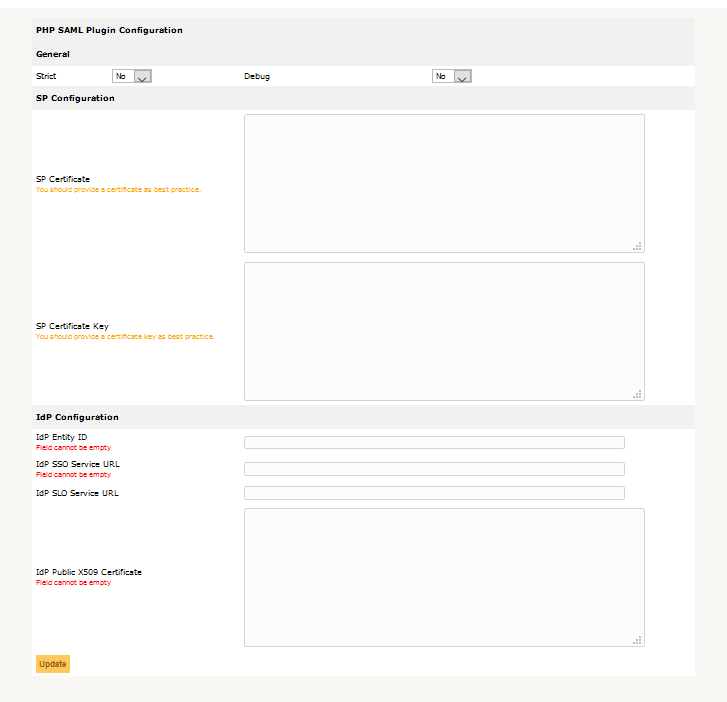Screen dimensions: 727x702
Task: Click into the SP Certificate Key text area
Action: pos(444,332)
